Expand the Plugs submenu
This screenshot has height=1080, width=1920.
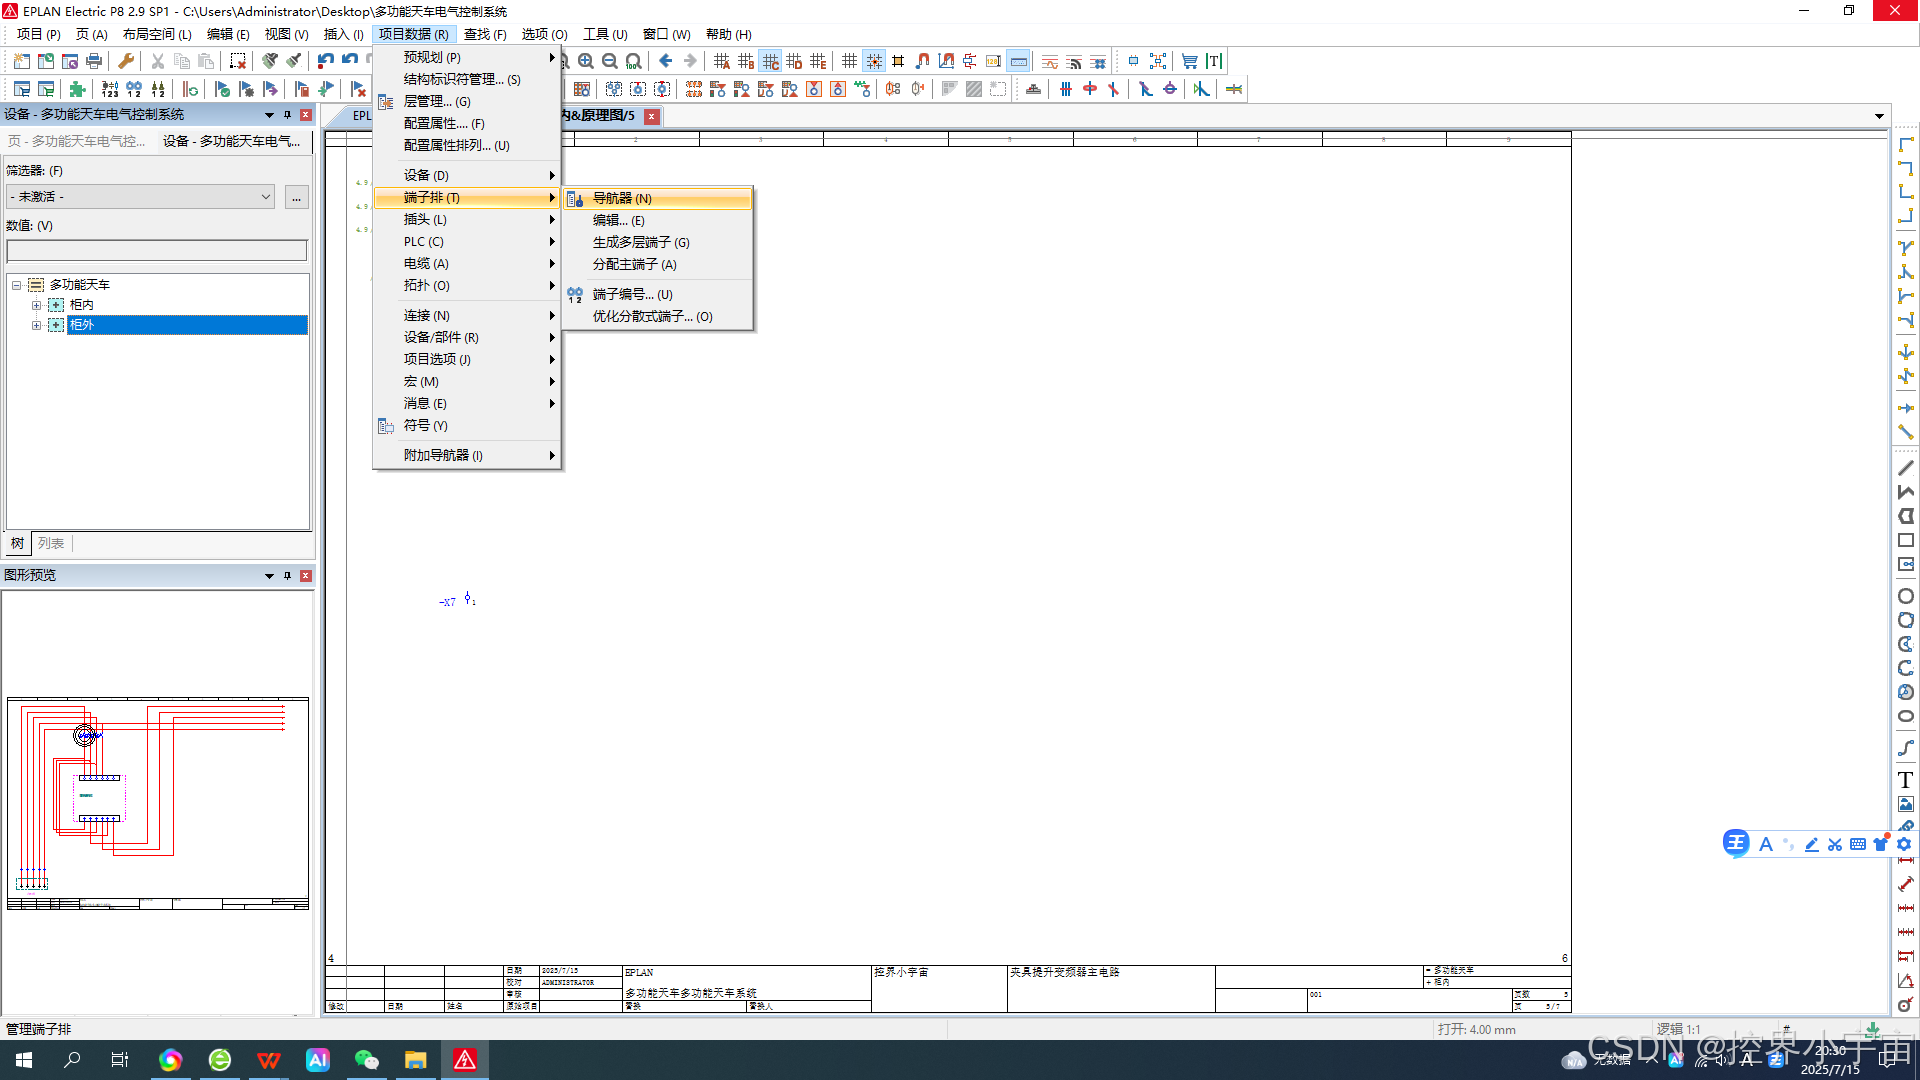tap(466, 219)
